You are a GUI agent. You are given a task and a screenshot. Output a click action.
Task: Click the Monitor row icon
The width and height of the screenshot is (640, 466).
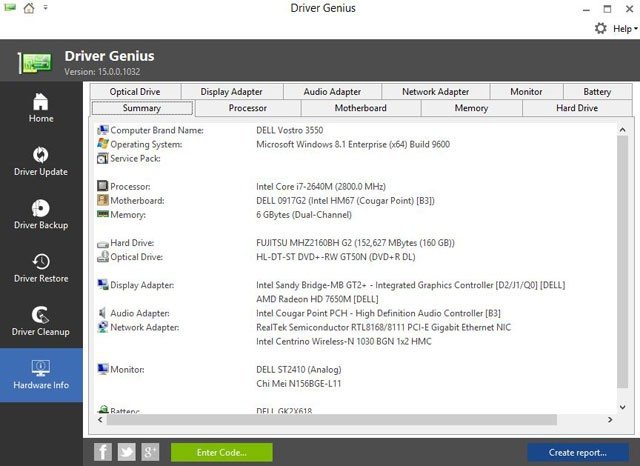click(x=103, y=369)
